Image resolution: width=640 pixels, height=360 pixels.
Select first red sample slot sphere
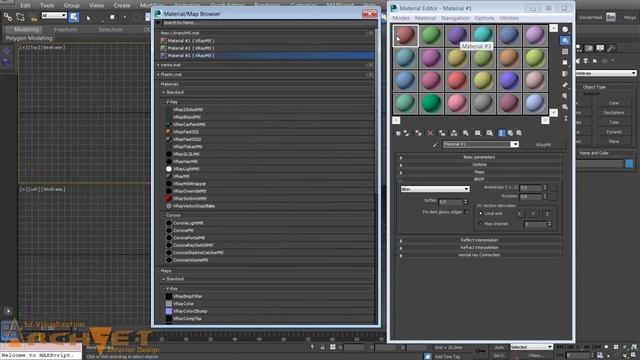point(405,36)
